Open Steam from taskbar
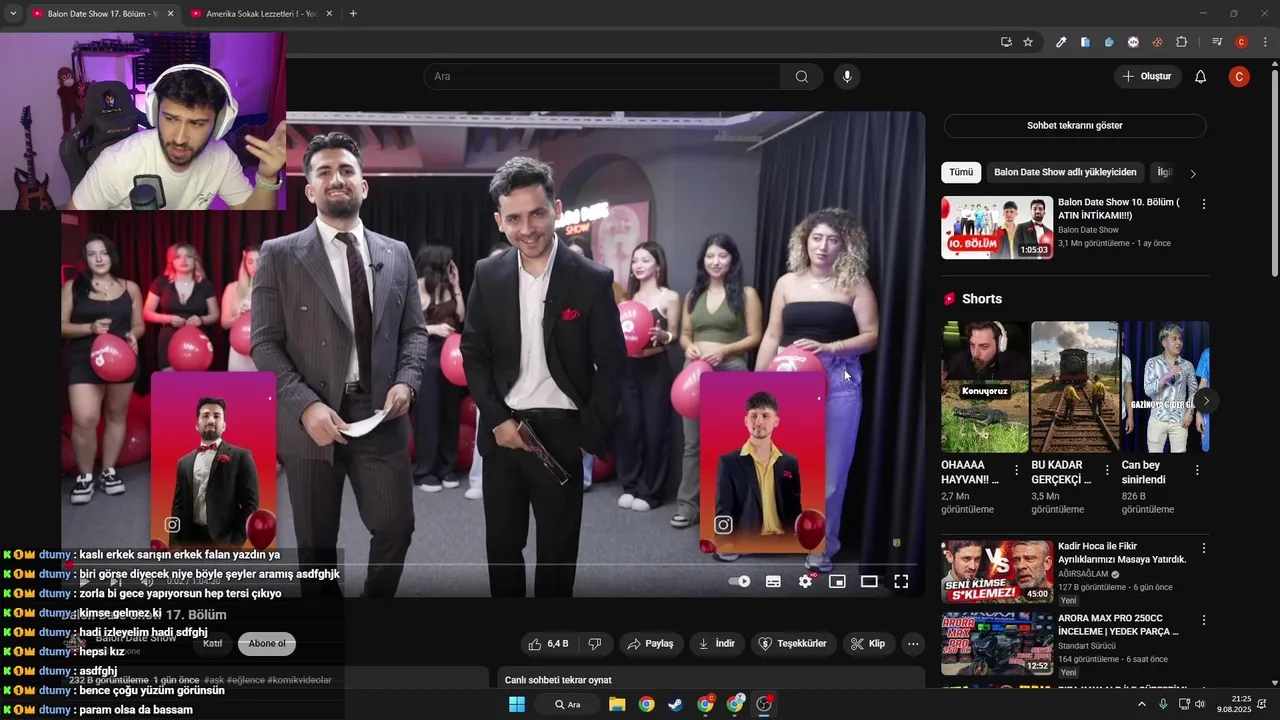Image resolution: width=1280 pixels, height=720 pixels. [x=676, y=705]
